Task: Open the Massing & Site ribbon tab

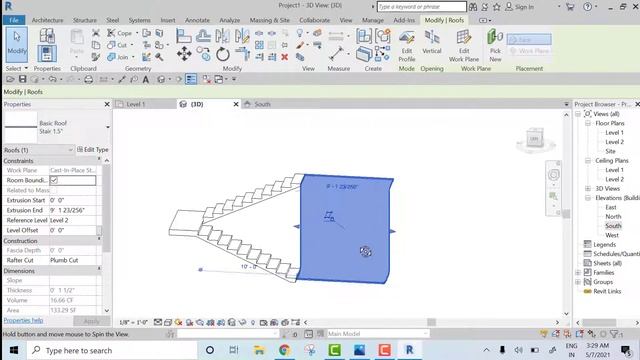Action: tap(269, 20)
